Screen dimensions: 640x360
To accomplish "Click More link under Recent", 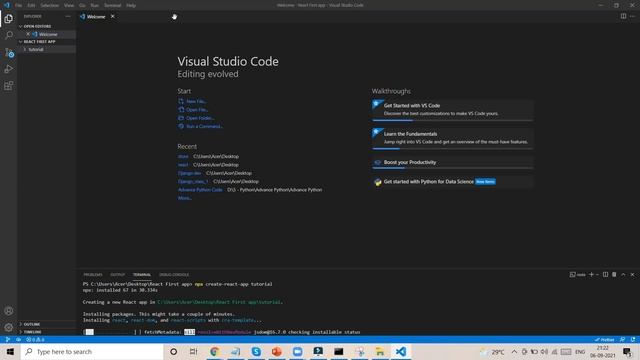I will [184, 198].
